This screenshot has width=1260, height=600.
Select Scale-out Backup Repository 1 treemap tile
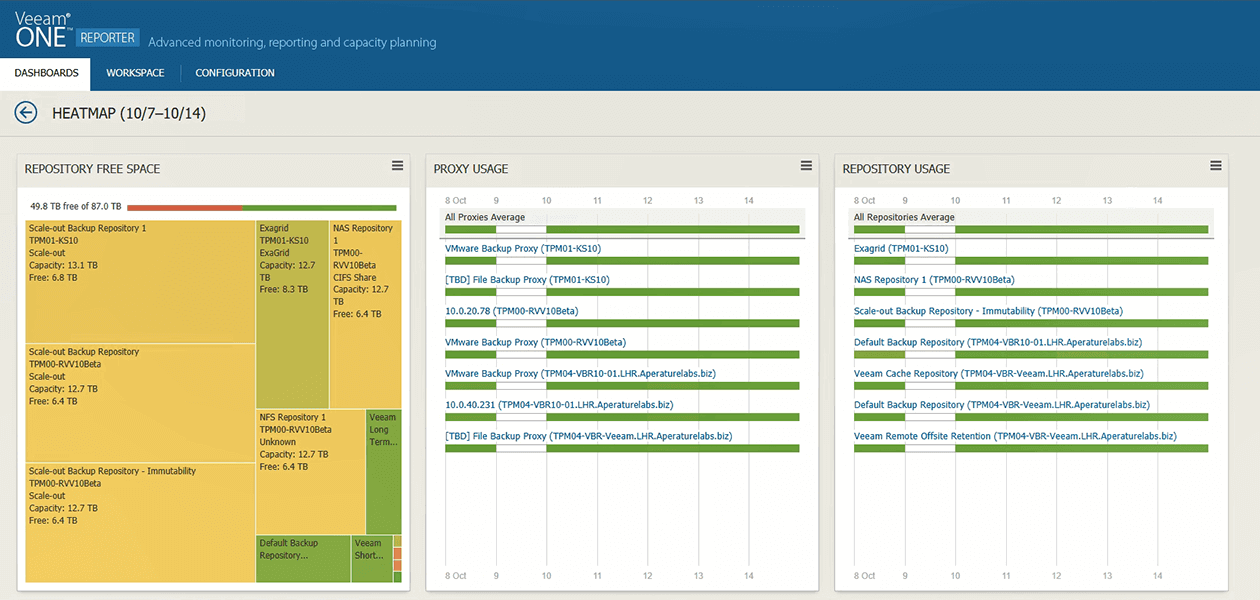coord(140,282)
